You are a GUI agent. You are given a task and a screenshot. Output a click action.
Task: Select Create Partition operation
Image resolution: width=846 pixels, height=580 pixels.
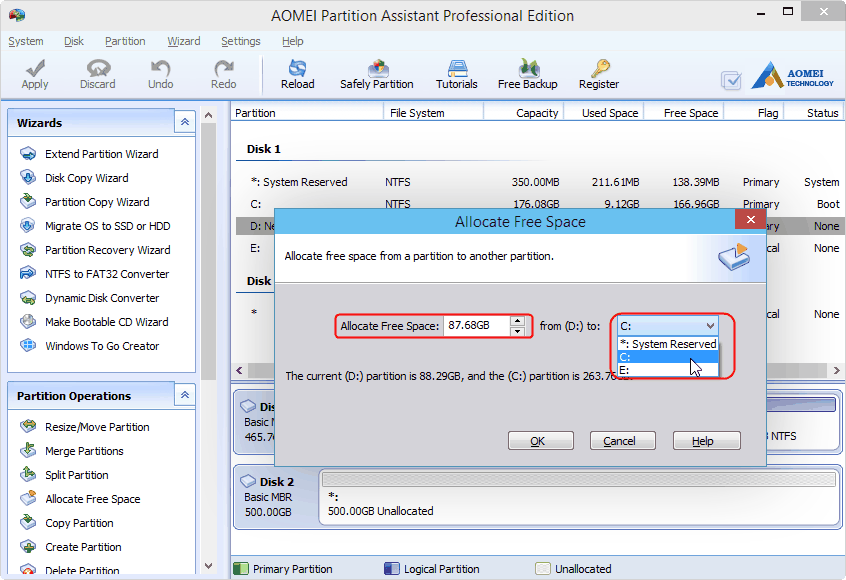coord(83,547)
